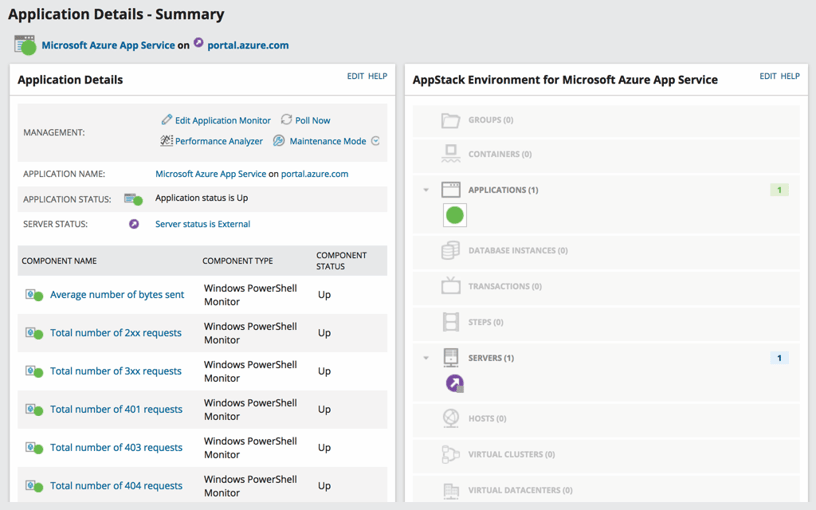Collapse the Servers (1) section

pyautogui.click(x=426, y=358)
